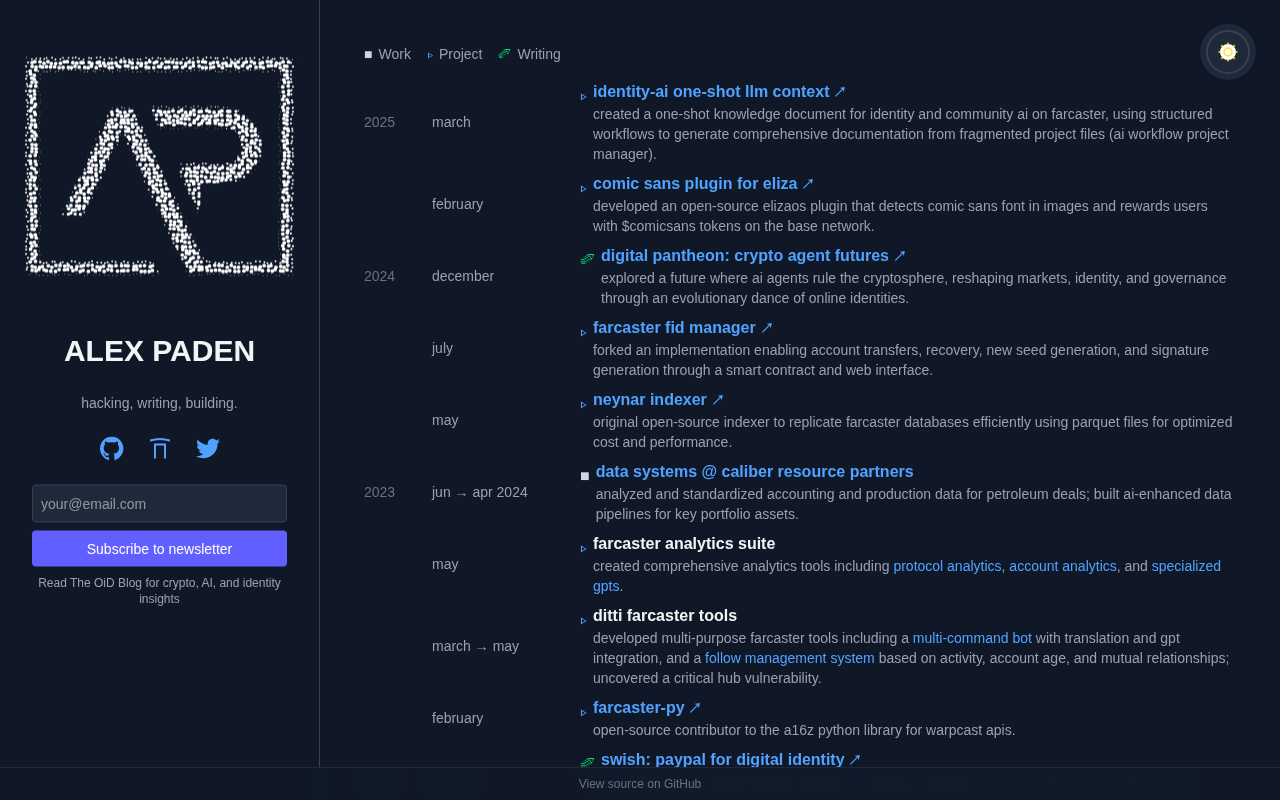Filter timeline by Project
Image resolution: width=1280 pixels, height=800 pixels.
[x=455, y=54]
